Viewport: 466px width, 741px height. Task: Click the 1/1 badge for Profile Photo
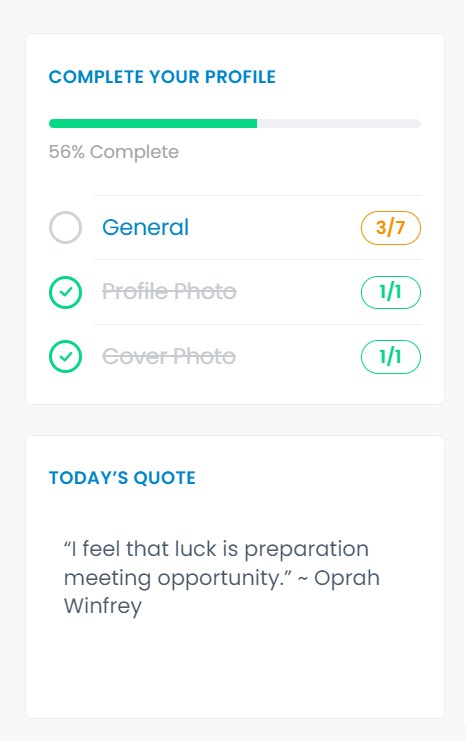[391, 293]
